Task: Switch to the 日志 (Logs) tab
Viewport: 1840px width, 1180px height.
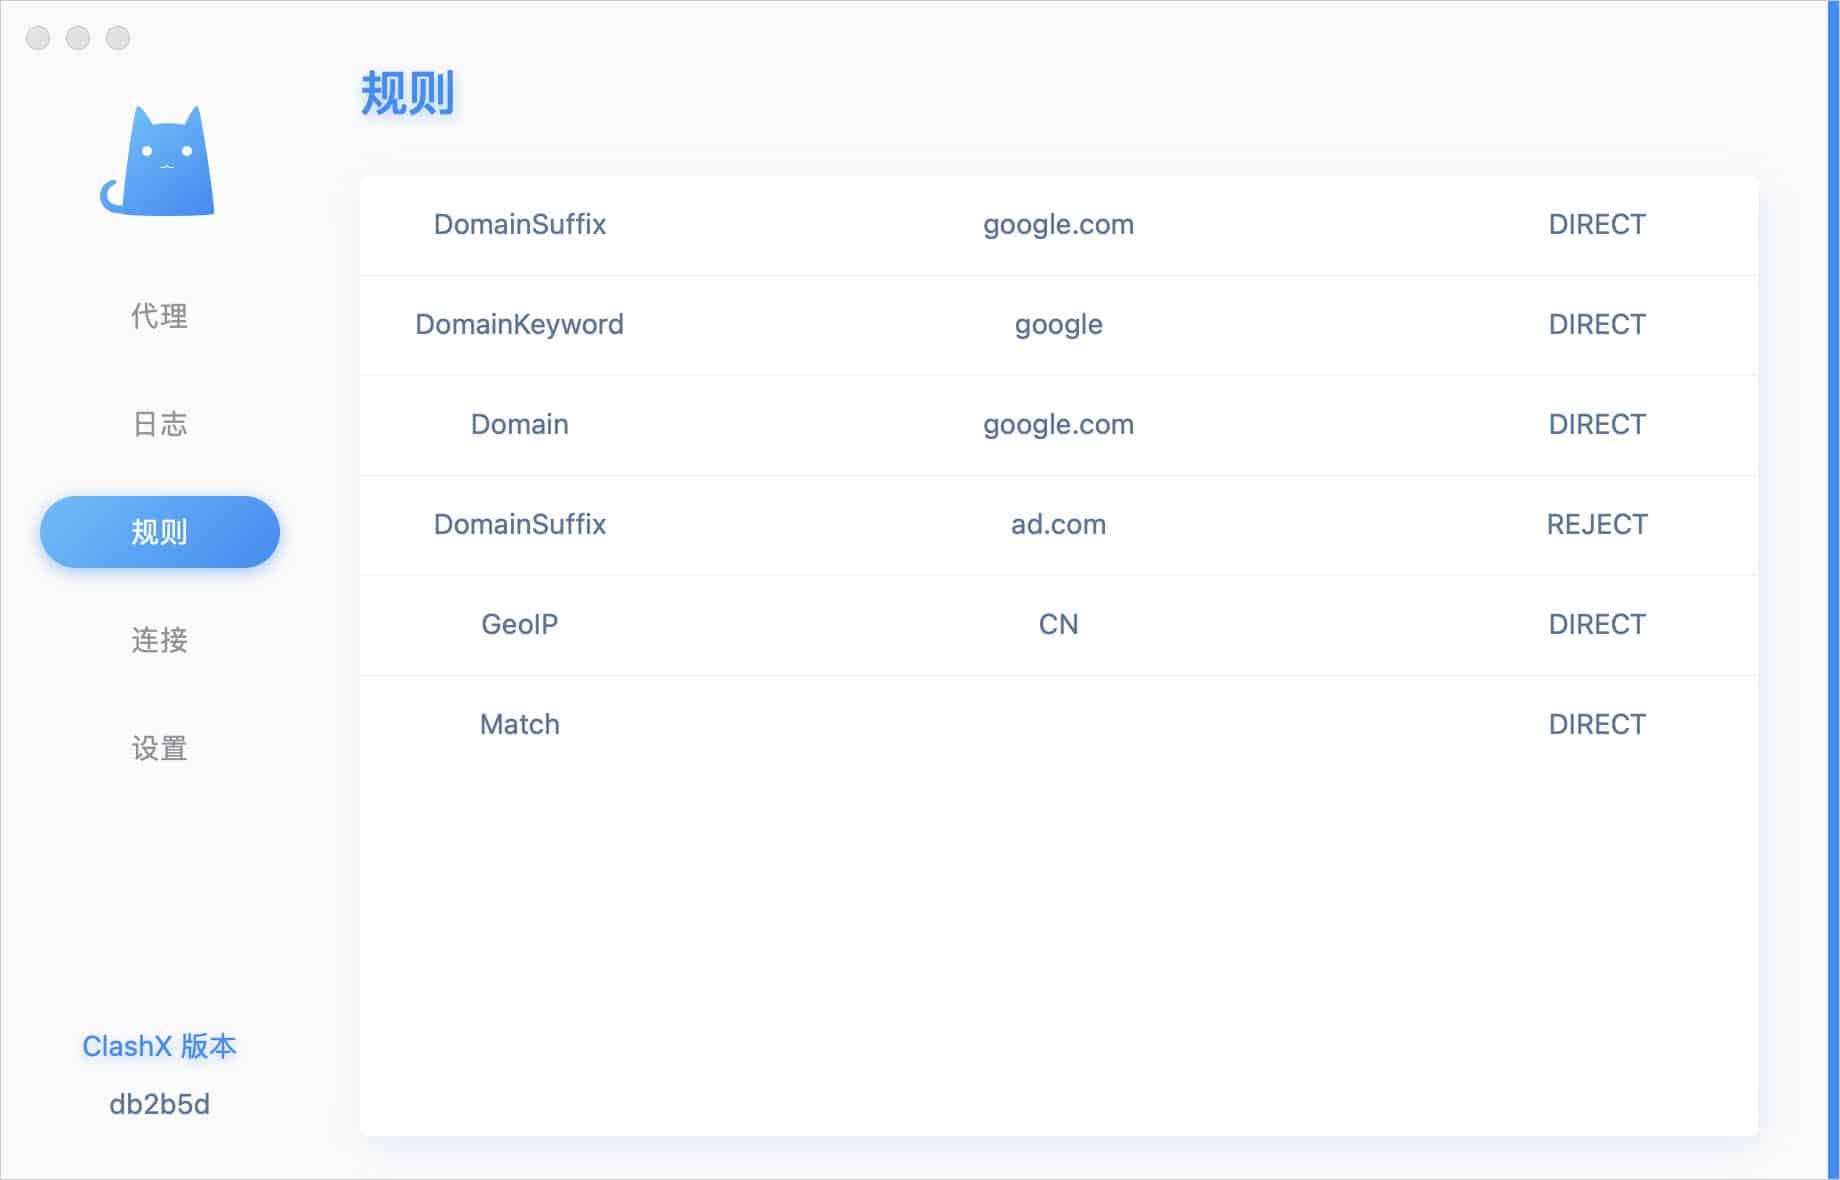Action: tap(159, 424)
